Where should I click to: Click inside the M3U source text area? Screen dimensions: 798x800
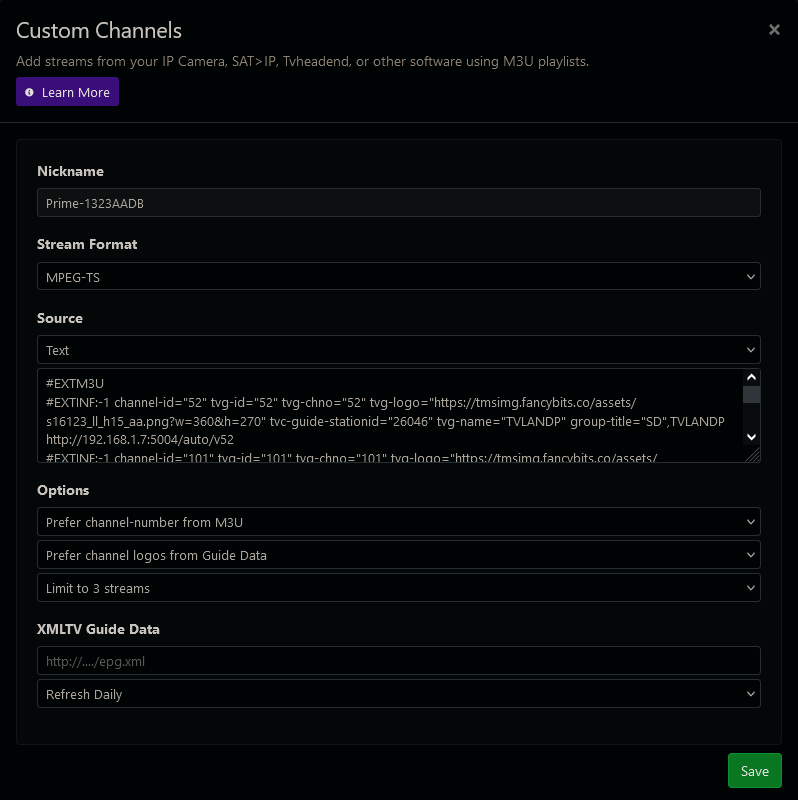(x=390, y=415)
